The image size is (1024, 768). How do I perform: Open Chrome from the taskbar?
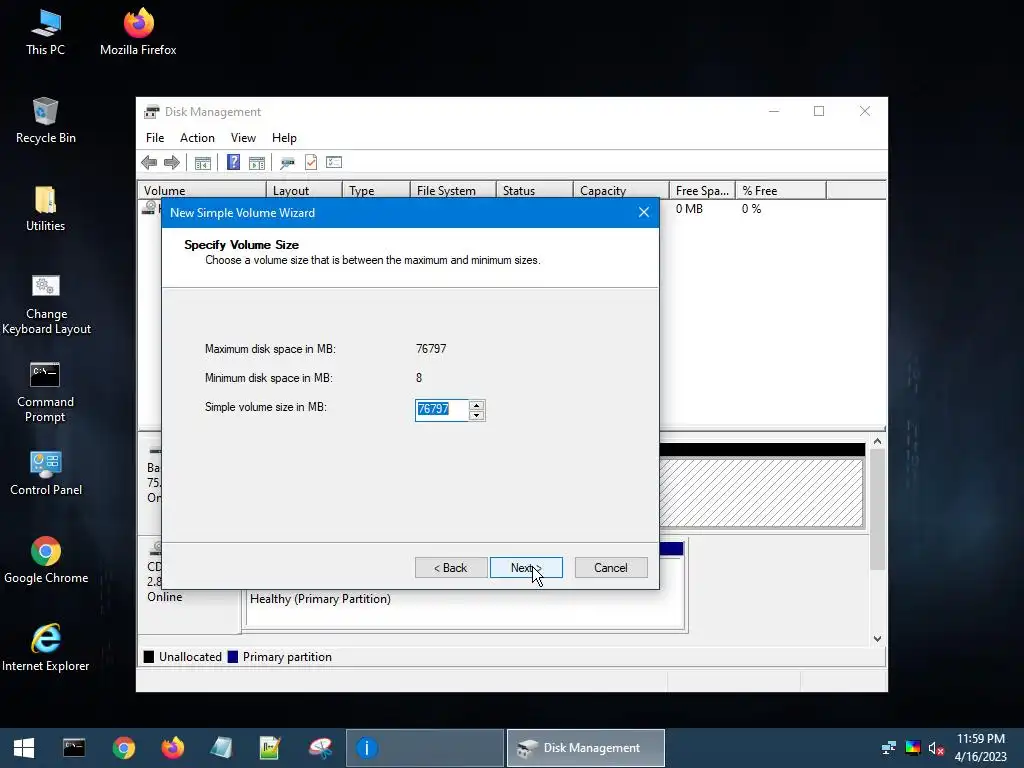tap(123, 748)
